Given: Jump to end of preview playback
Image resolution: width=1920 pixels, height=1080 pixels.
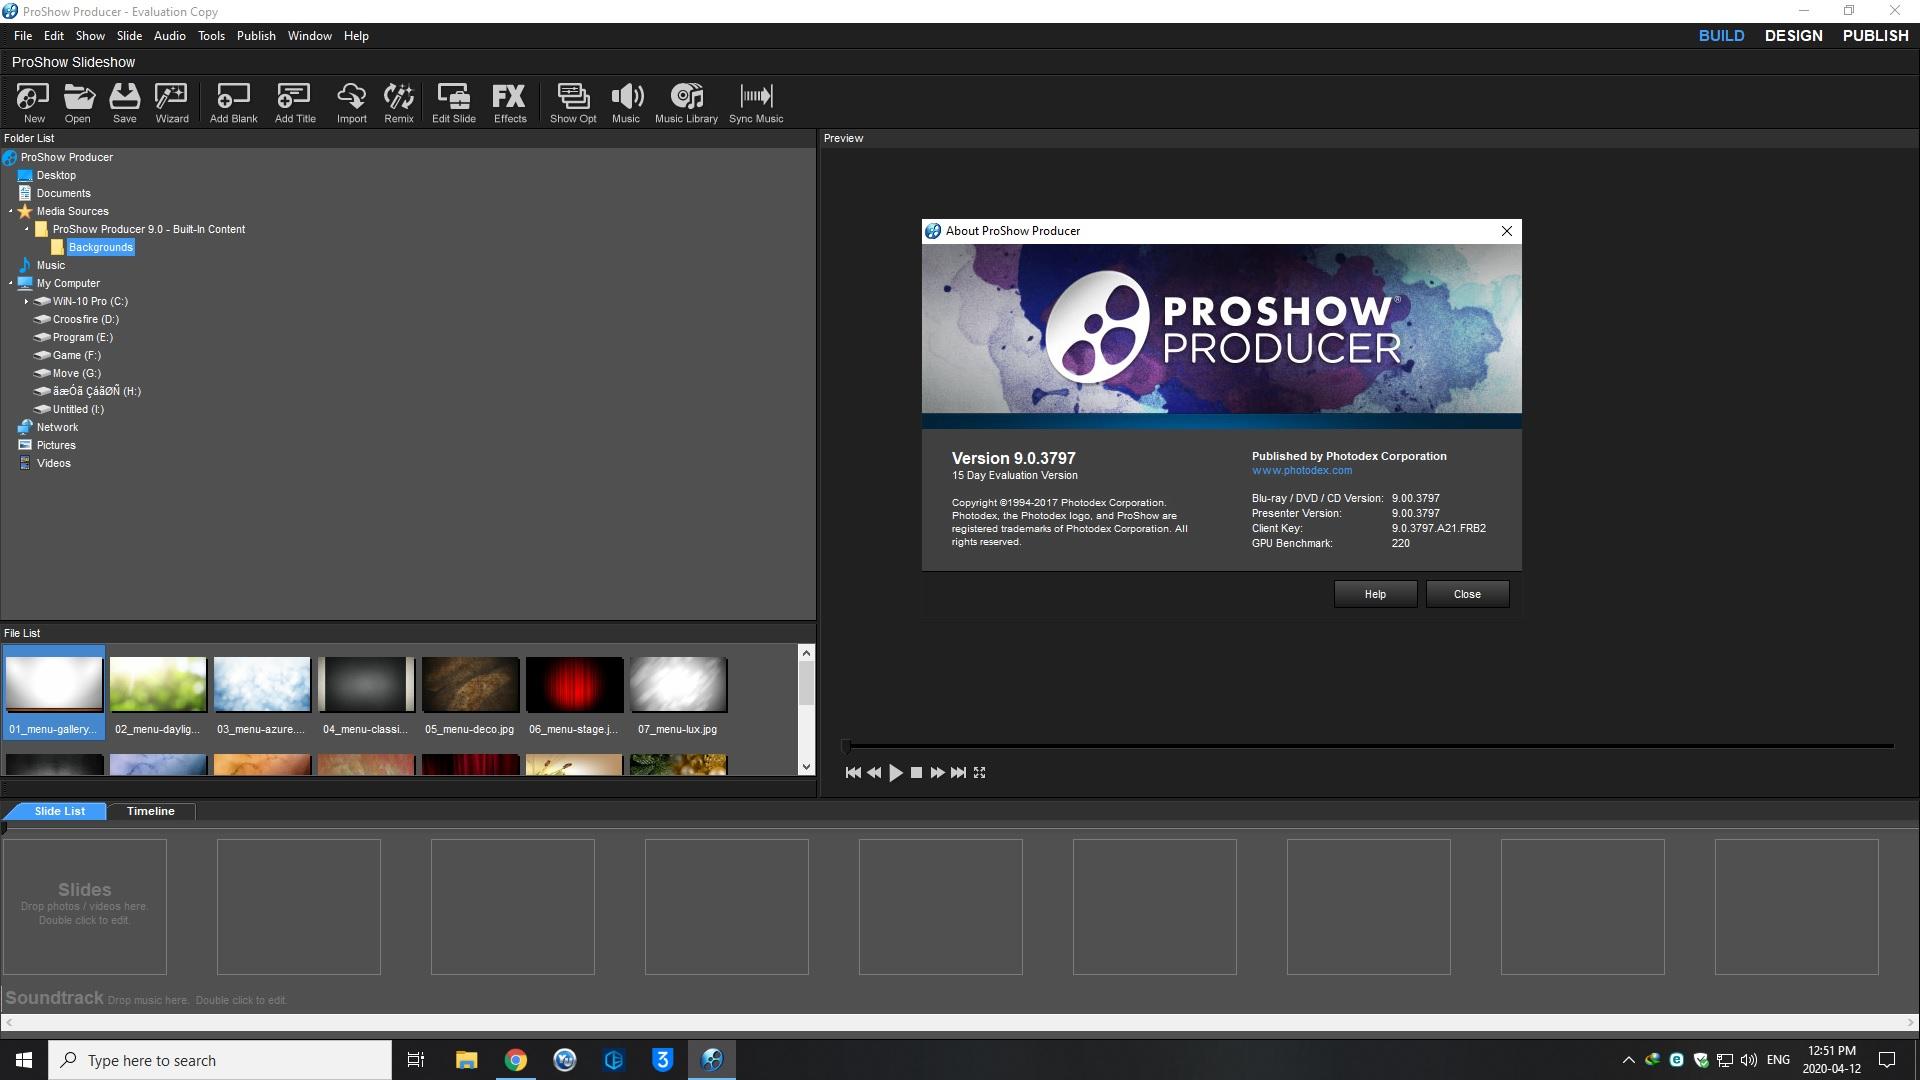Looking at the screenshot, I should (958, 773).
